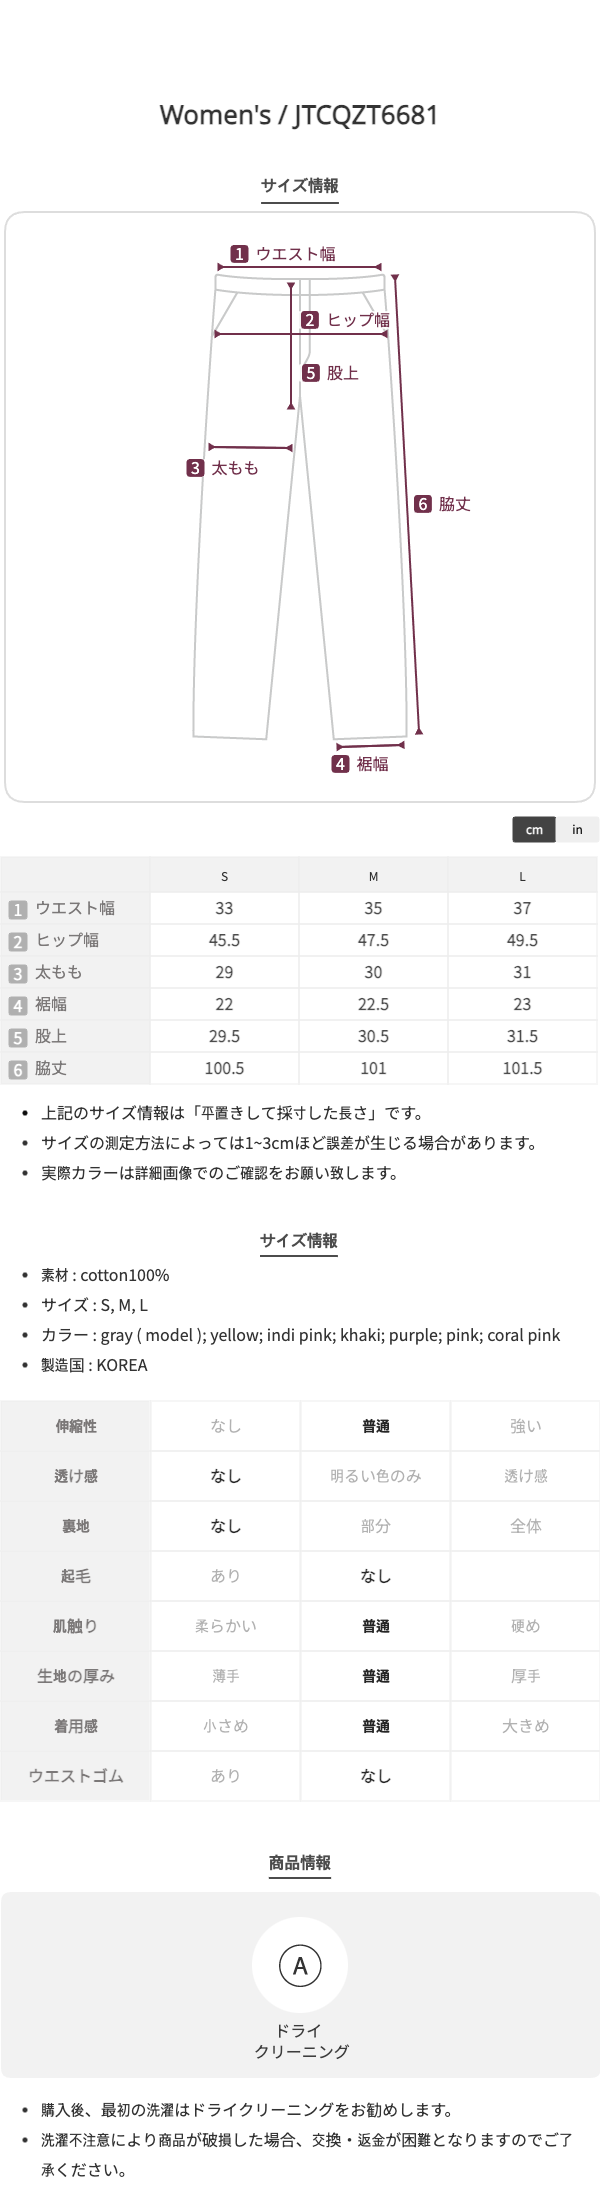Click the number 6 脇丈 badge in diagram
This screenshot has height=2203, width=600.
[423, 504]
